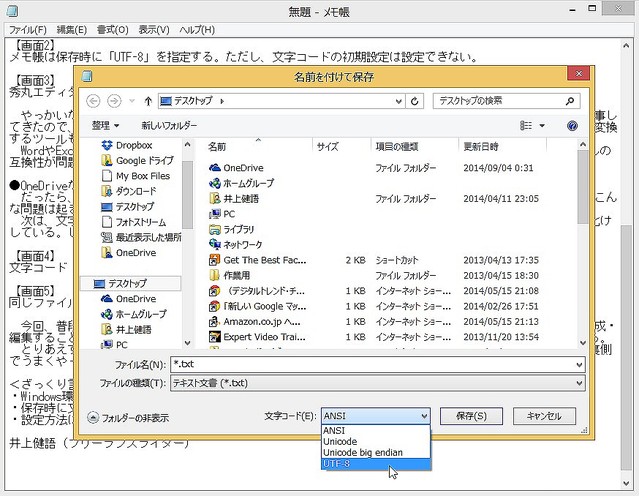Choose Unicode big endian encoding option
The height and width of the screenshot is (496, 639).
362,453
